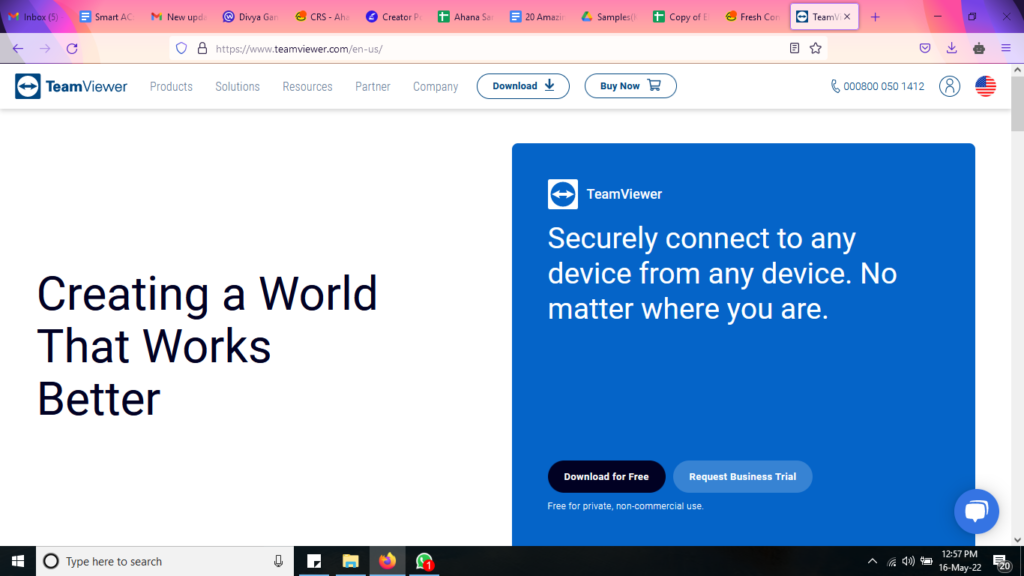
Task: Open the Solutions menu
Action: (237, 86)
